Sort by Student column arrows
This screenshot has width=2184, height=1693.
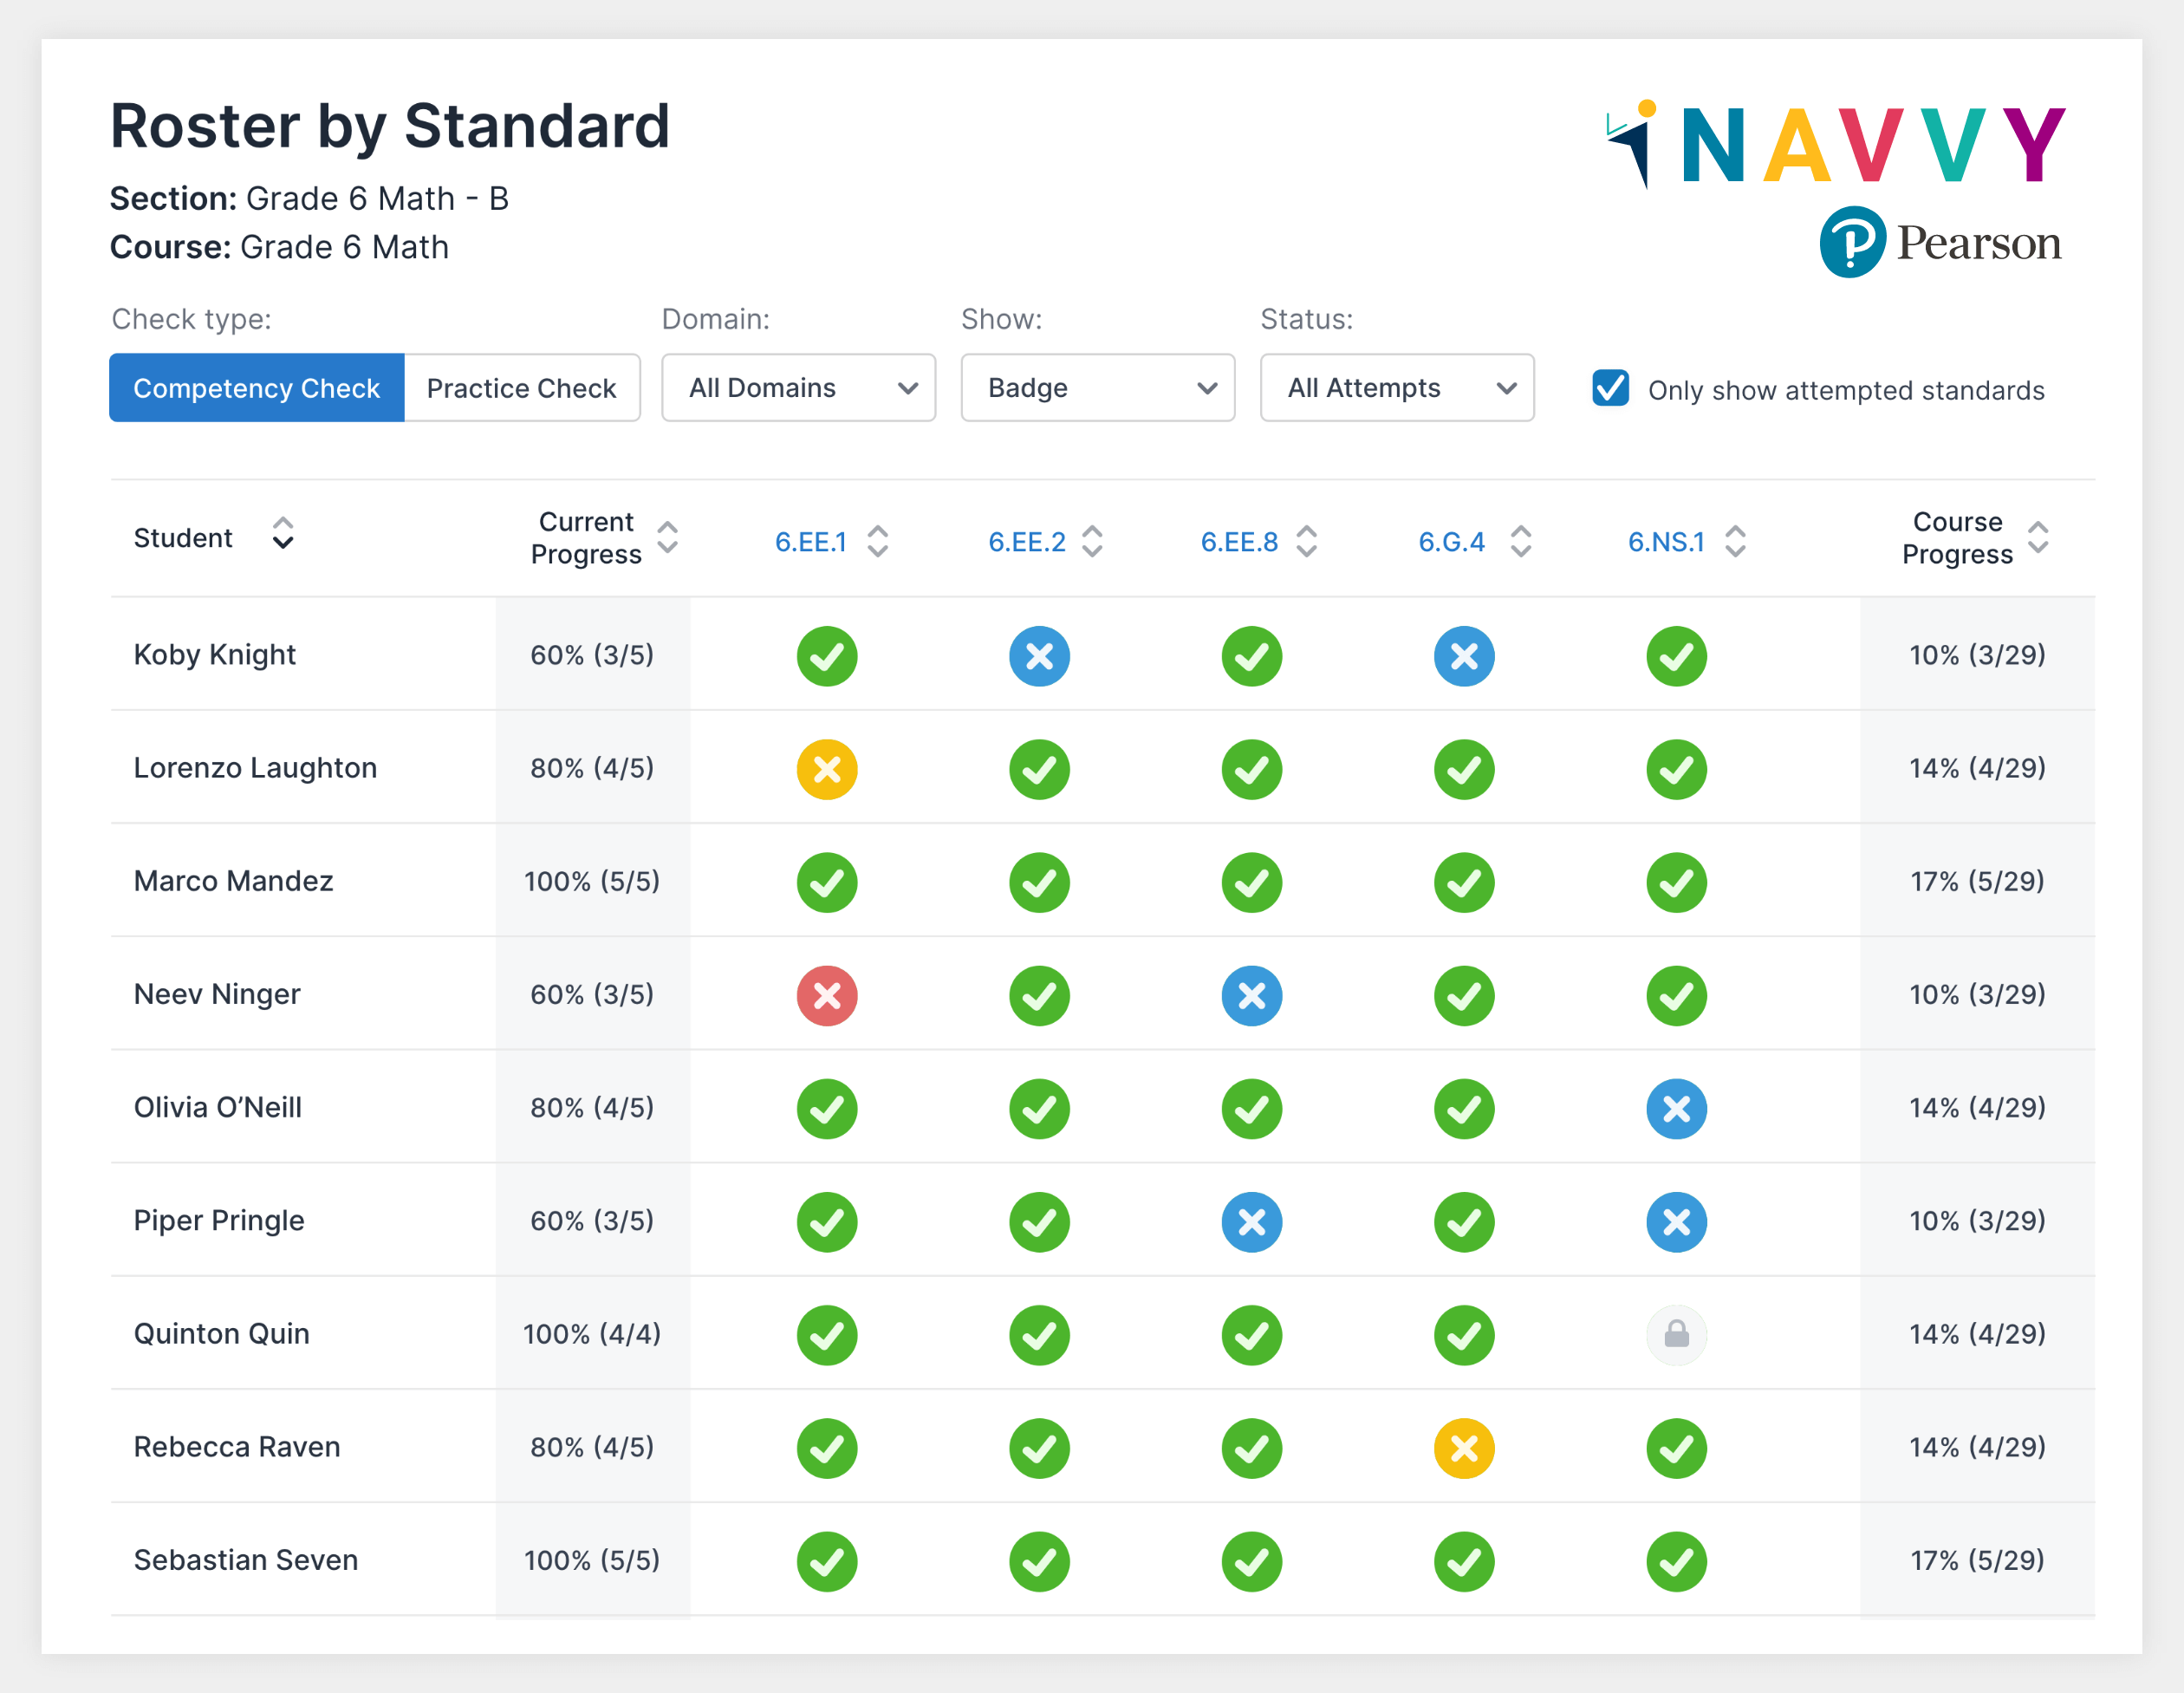tap(283, 534)
